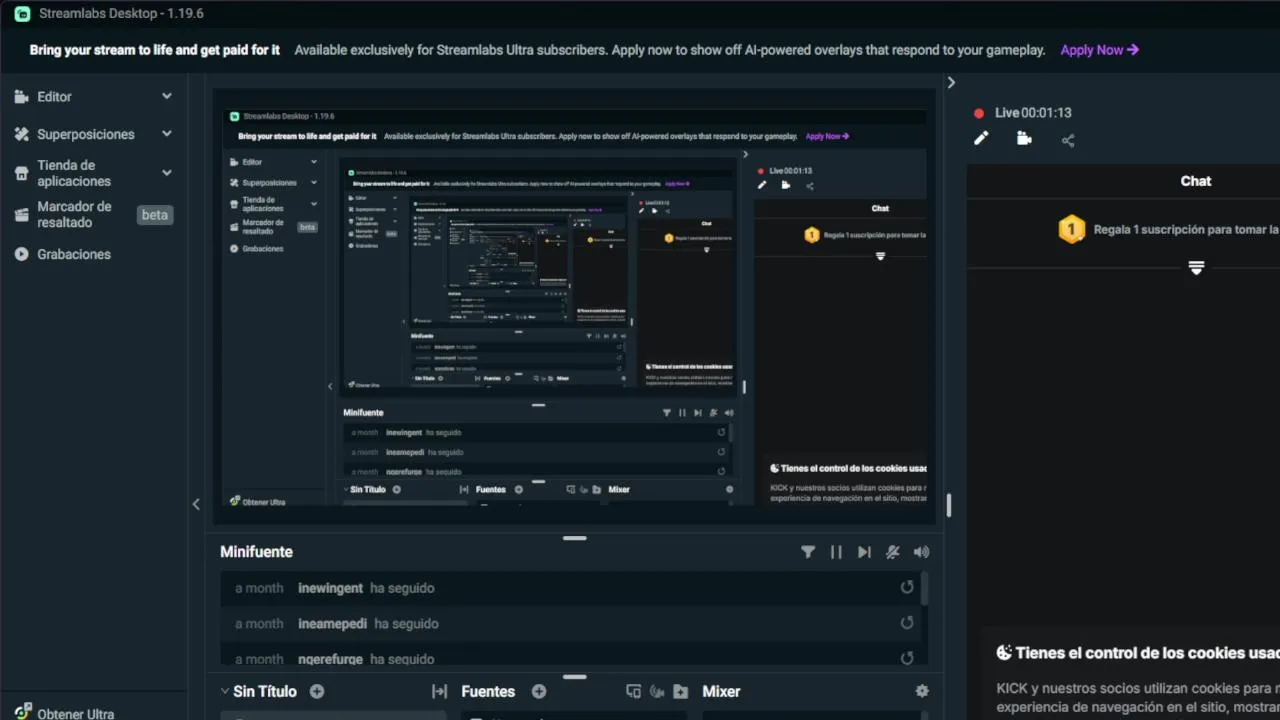Toggle mute event sounds in Minifuente
The height and width of the screenshot is (720, 1280).
pos(893,552)
